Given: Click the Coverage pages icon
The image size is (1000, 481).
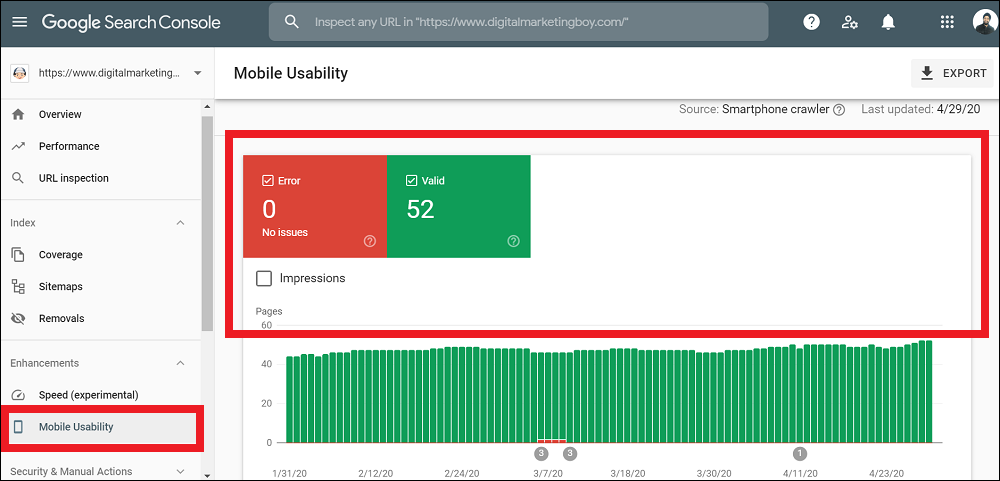Looking at the screenshot, I should tap(18, 255).
